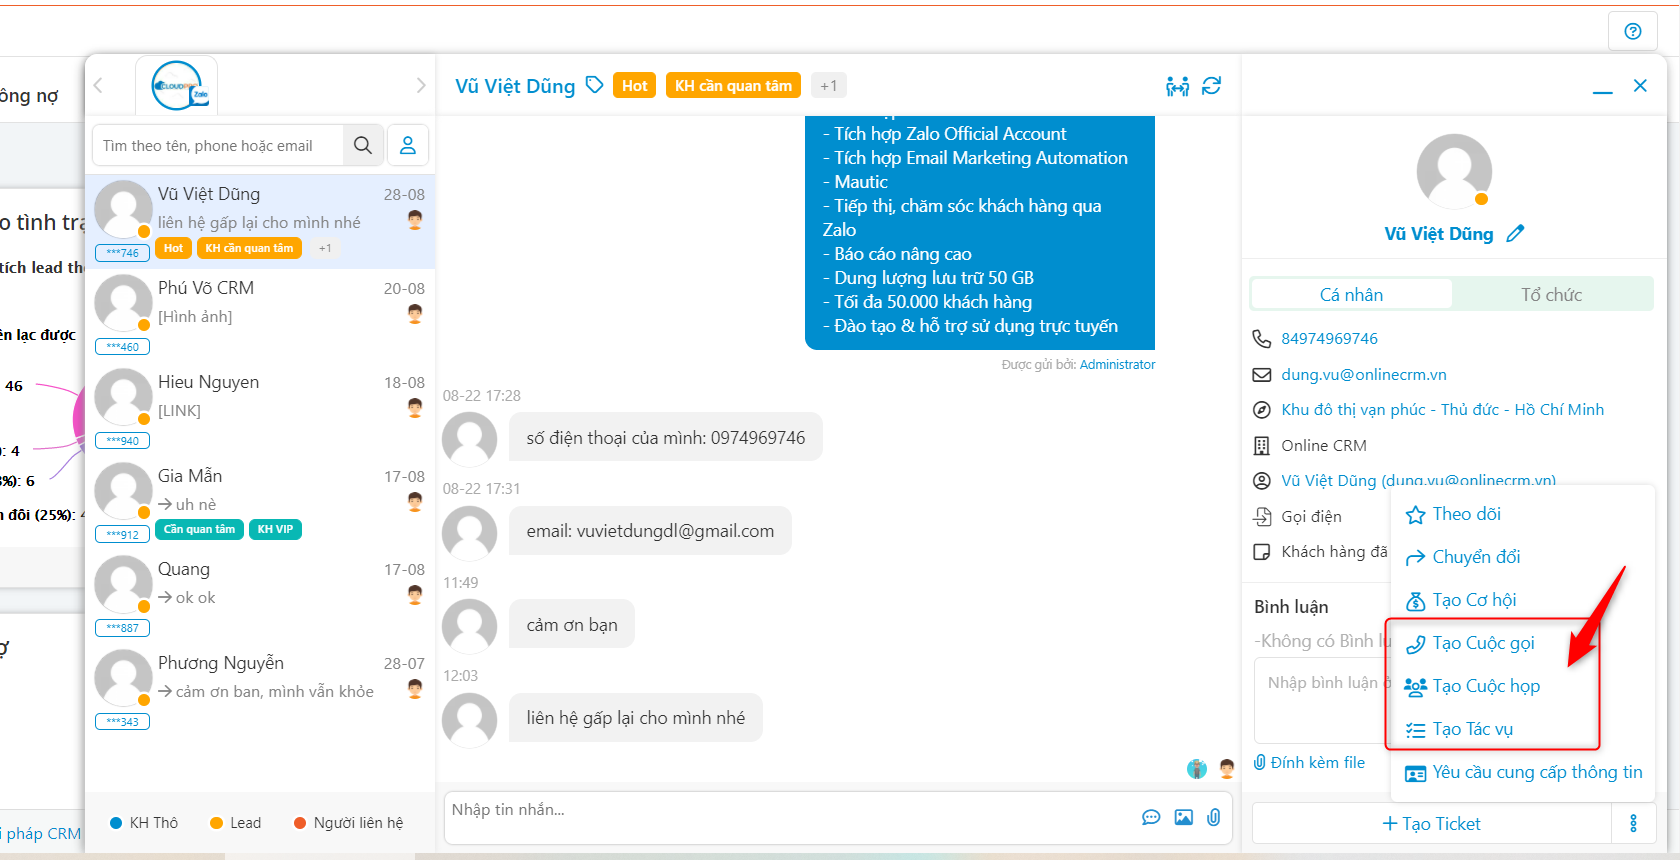Click the email vuvietdungdl@gmail.com message

(x=650, y=531)
